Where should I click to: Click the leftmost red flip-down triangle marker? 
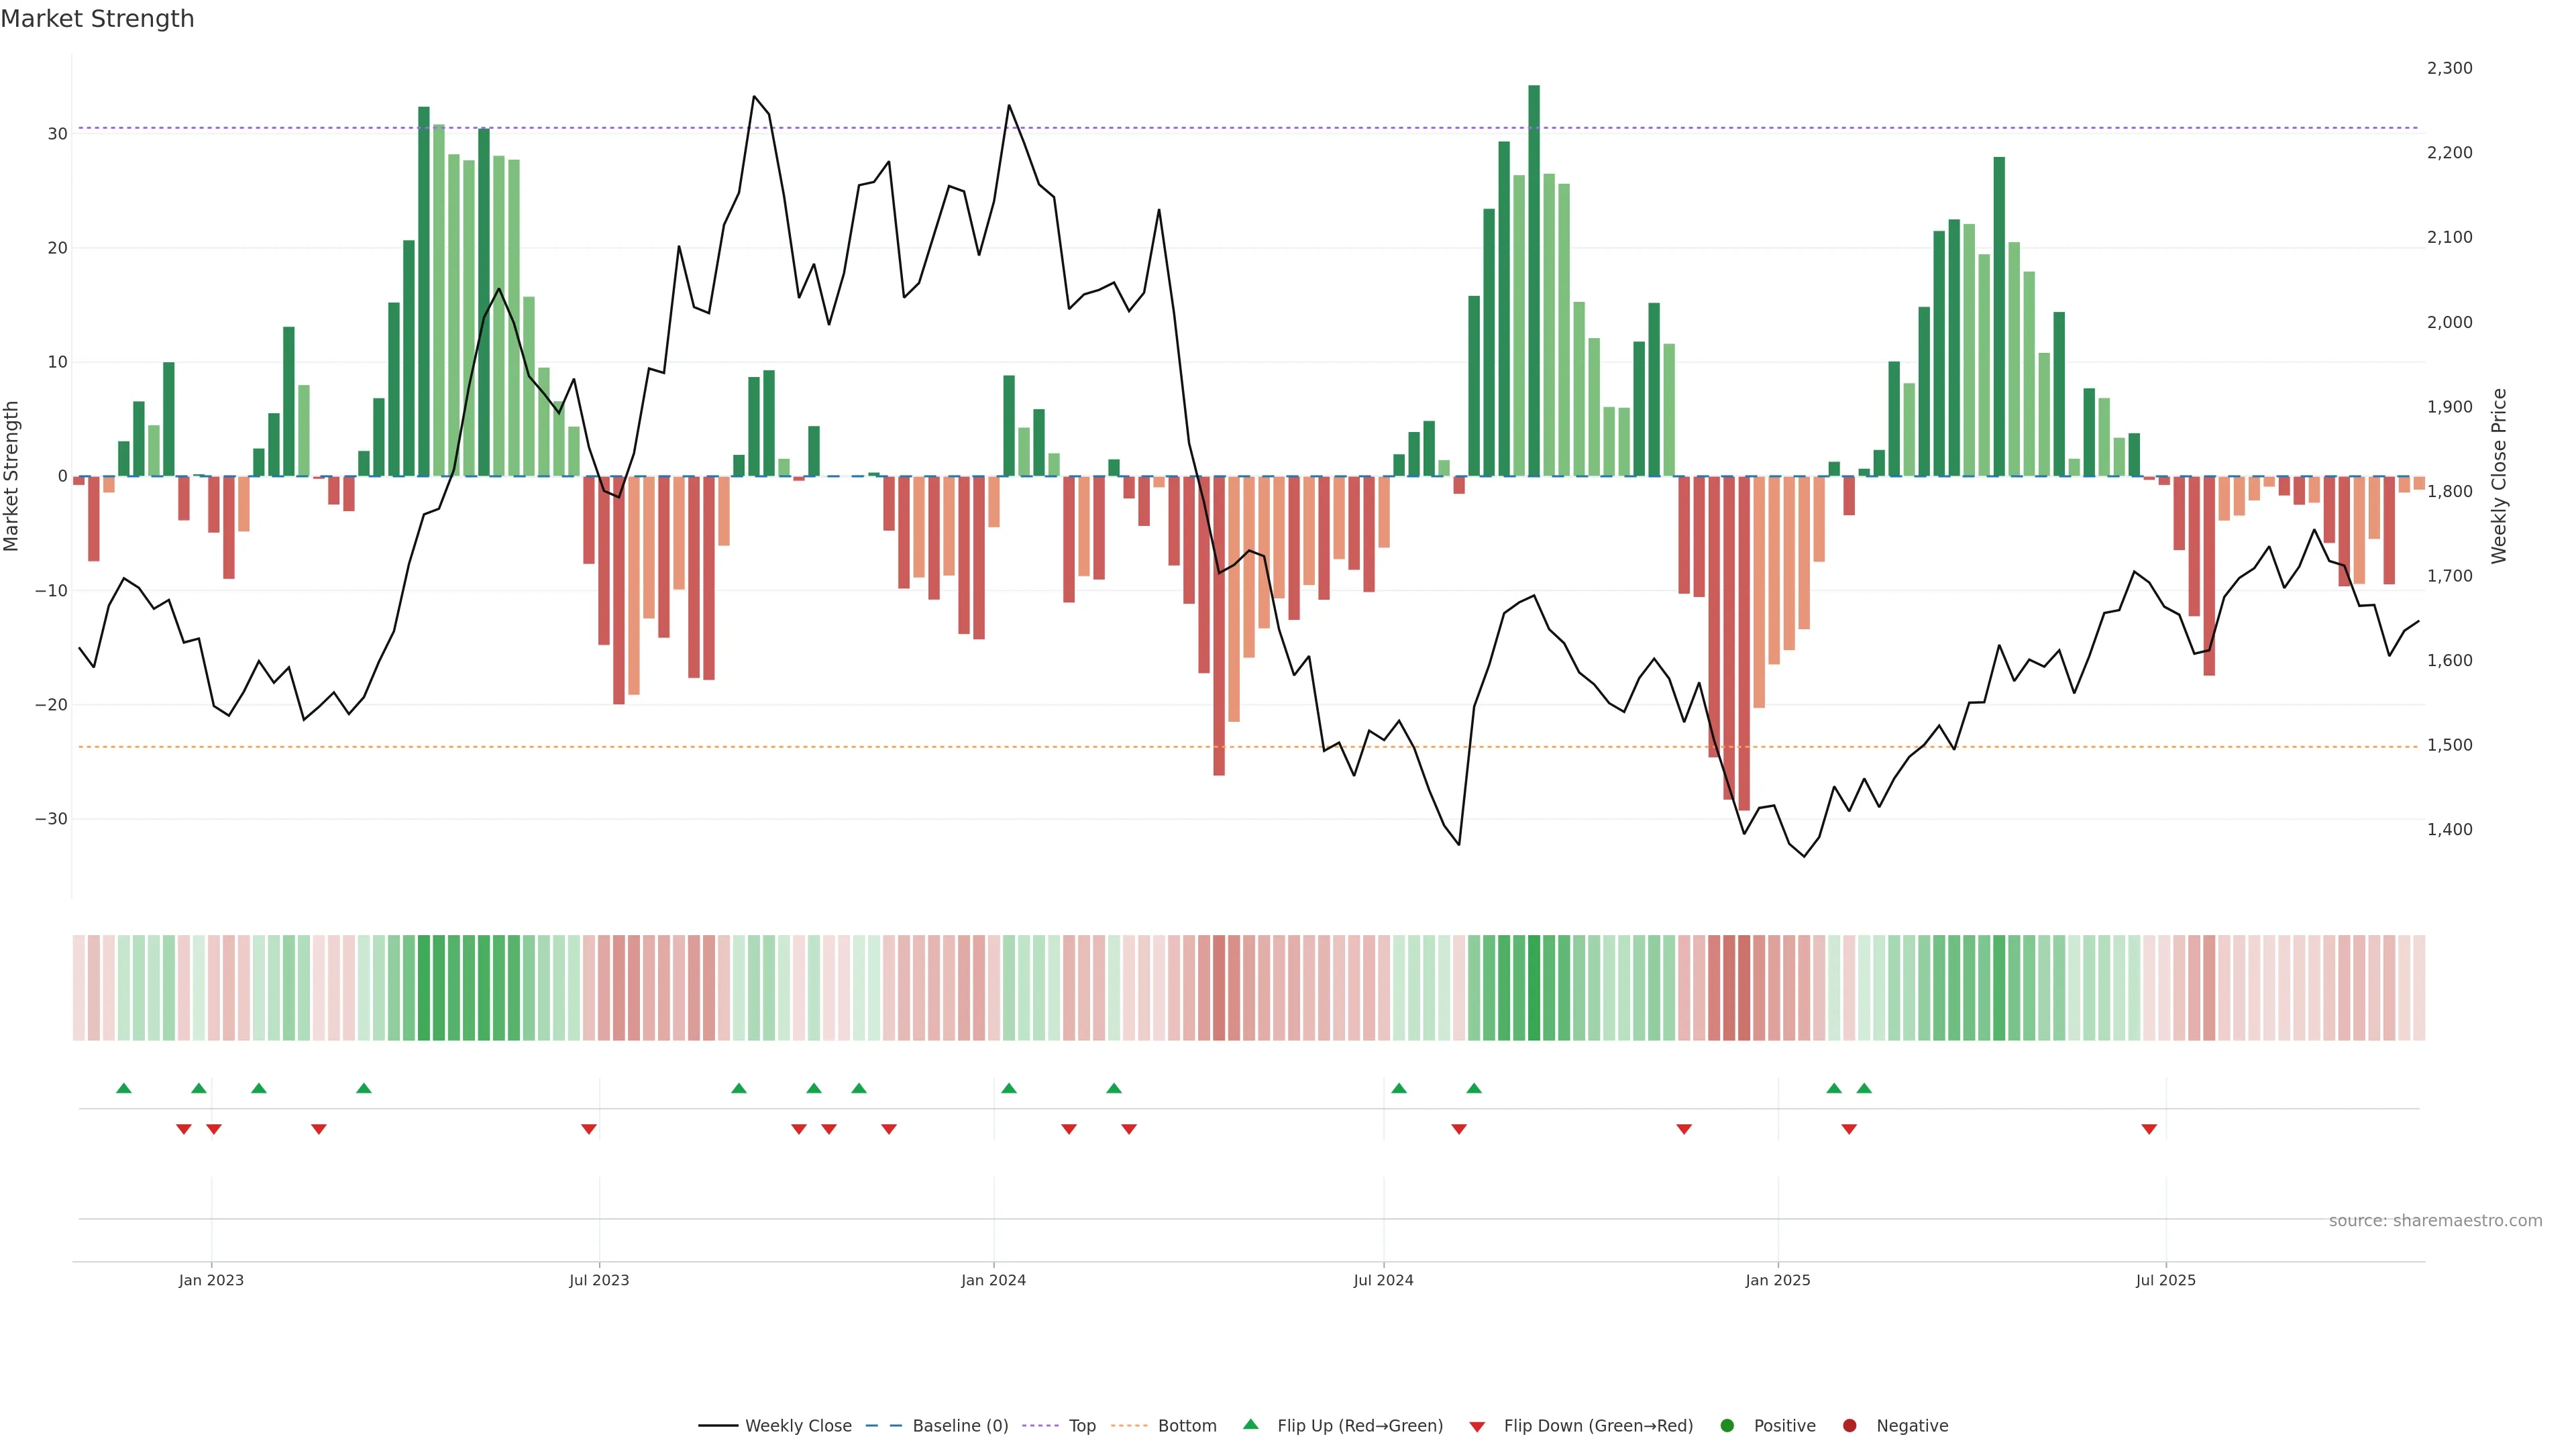[x=184, y=1129]
